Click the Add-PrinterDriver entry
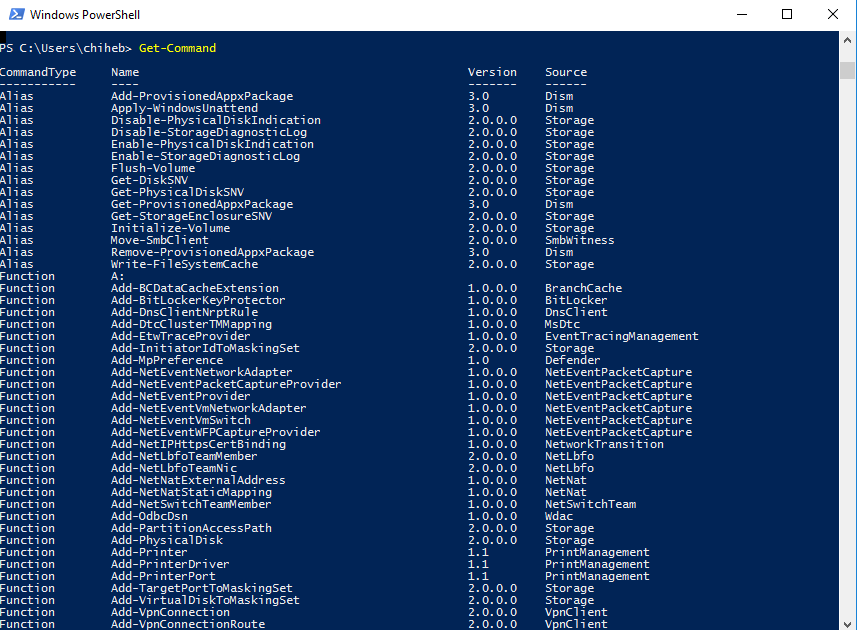 [x=170, y=565]
